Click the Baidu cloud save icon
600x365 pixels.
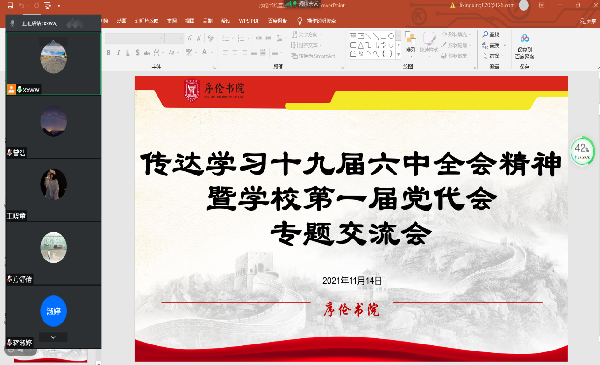point(525,38)
